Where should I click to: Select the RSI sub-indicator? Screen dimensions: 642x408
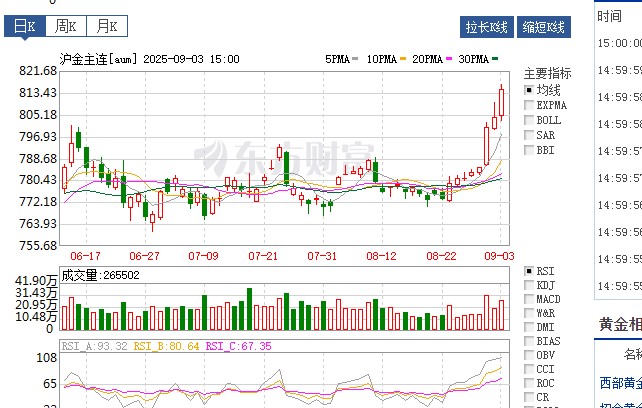[x=529, y=271]
